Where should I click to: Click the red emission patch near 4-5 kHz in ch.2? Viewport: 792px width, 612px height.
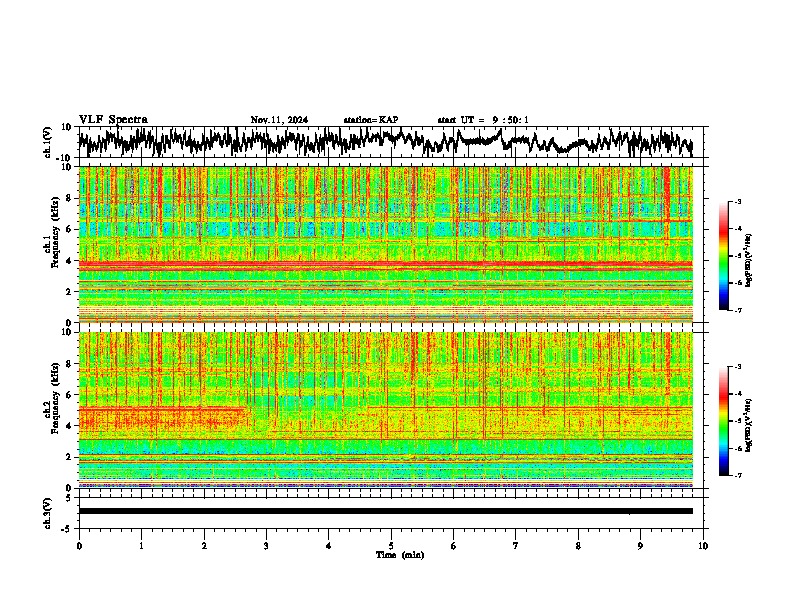(162, 418)
